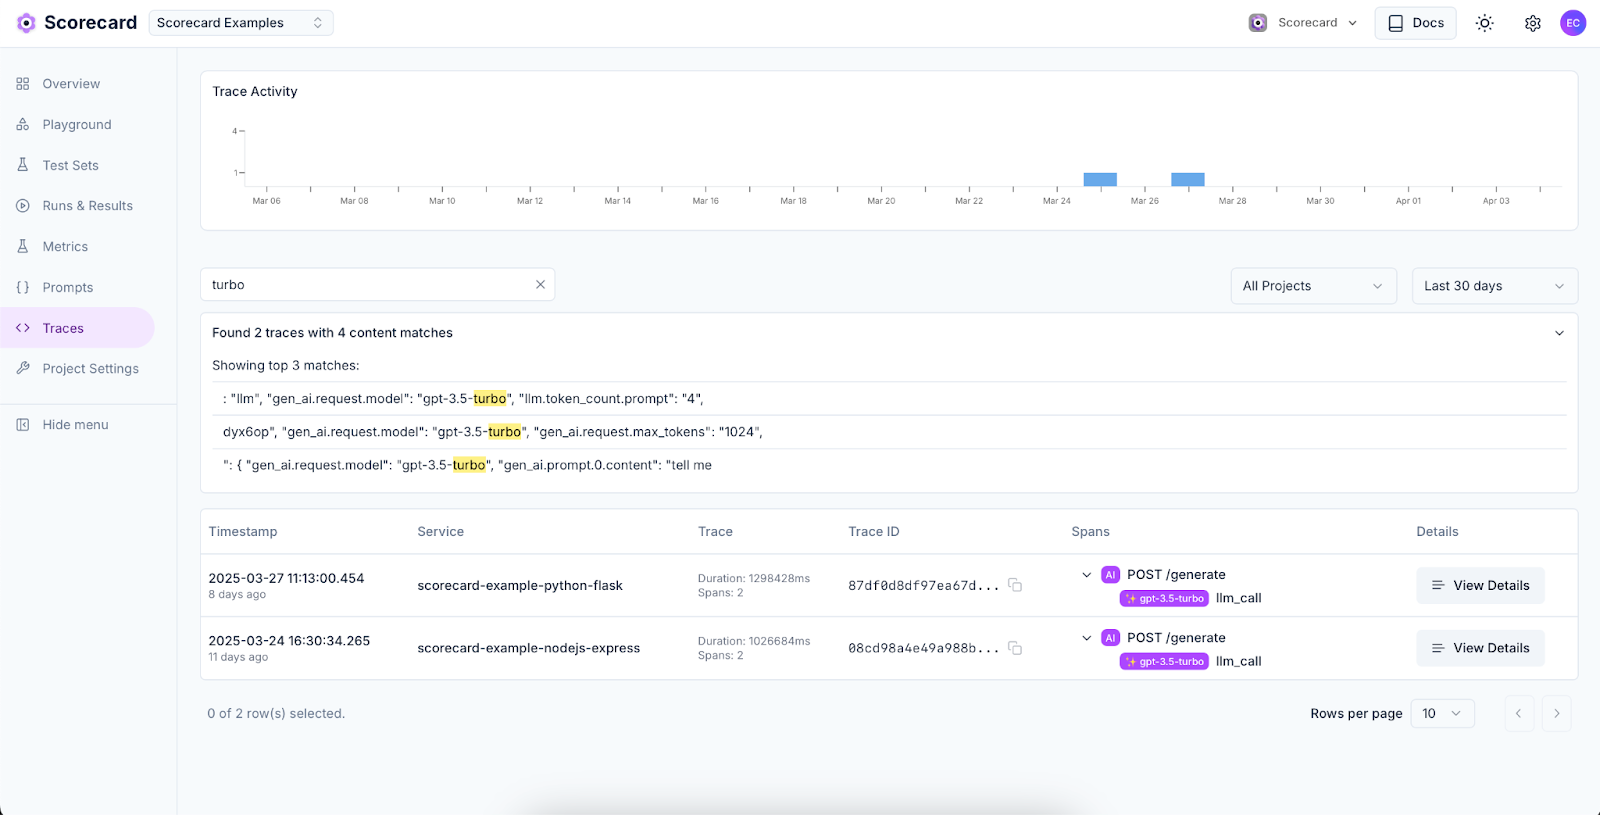The image size is (1600, 815).
Task: Open the Playground sidebar item
Action: [77, 125]
